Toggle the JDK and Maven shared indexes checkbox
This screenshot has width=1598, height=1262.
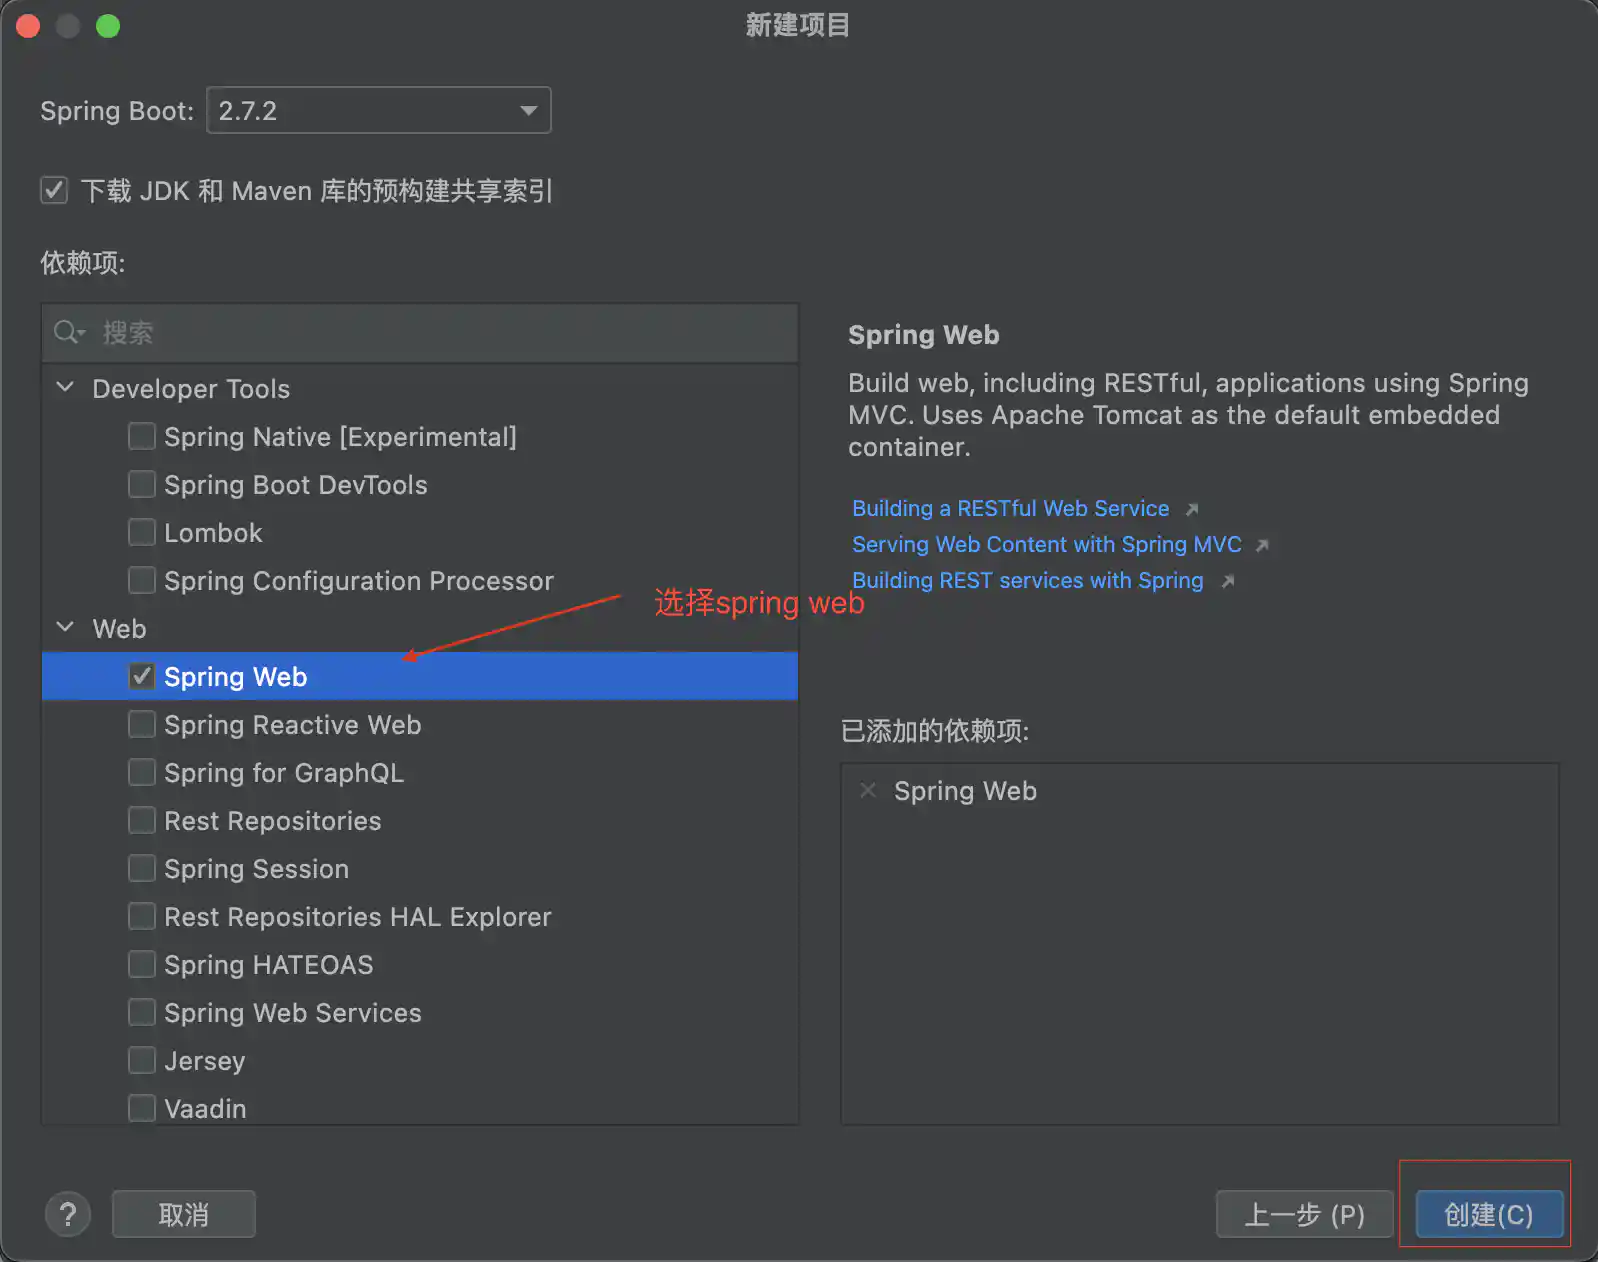54,190
